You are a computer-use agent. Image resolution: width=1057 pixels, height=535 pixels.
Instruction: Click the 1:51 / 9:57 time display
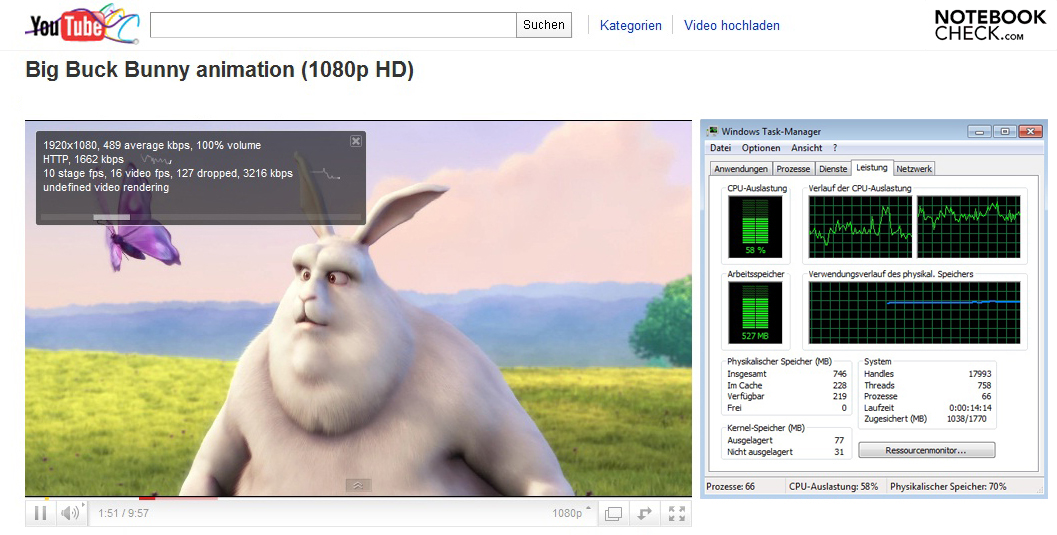coord(123,513)
